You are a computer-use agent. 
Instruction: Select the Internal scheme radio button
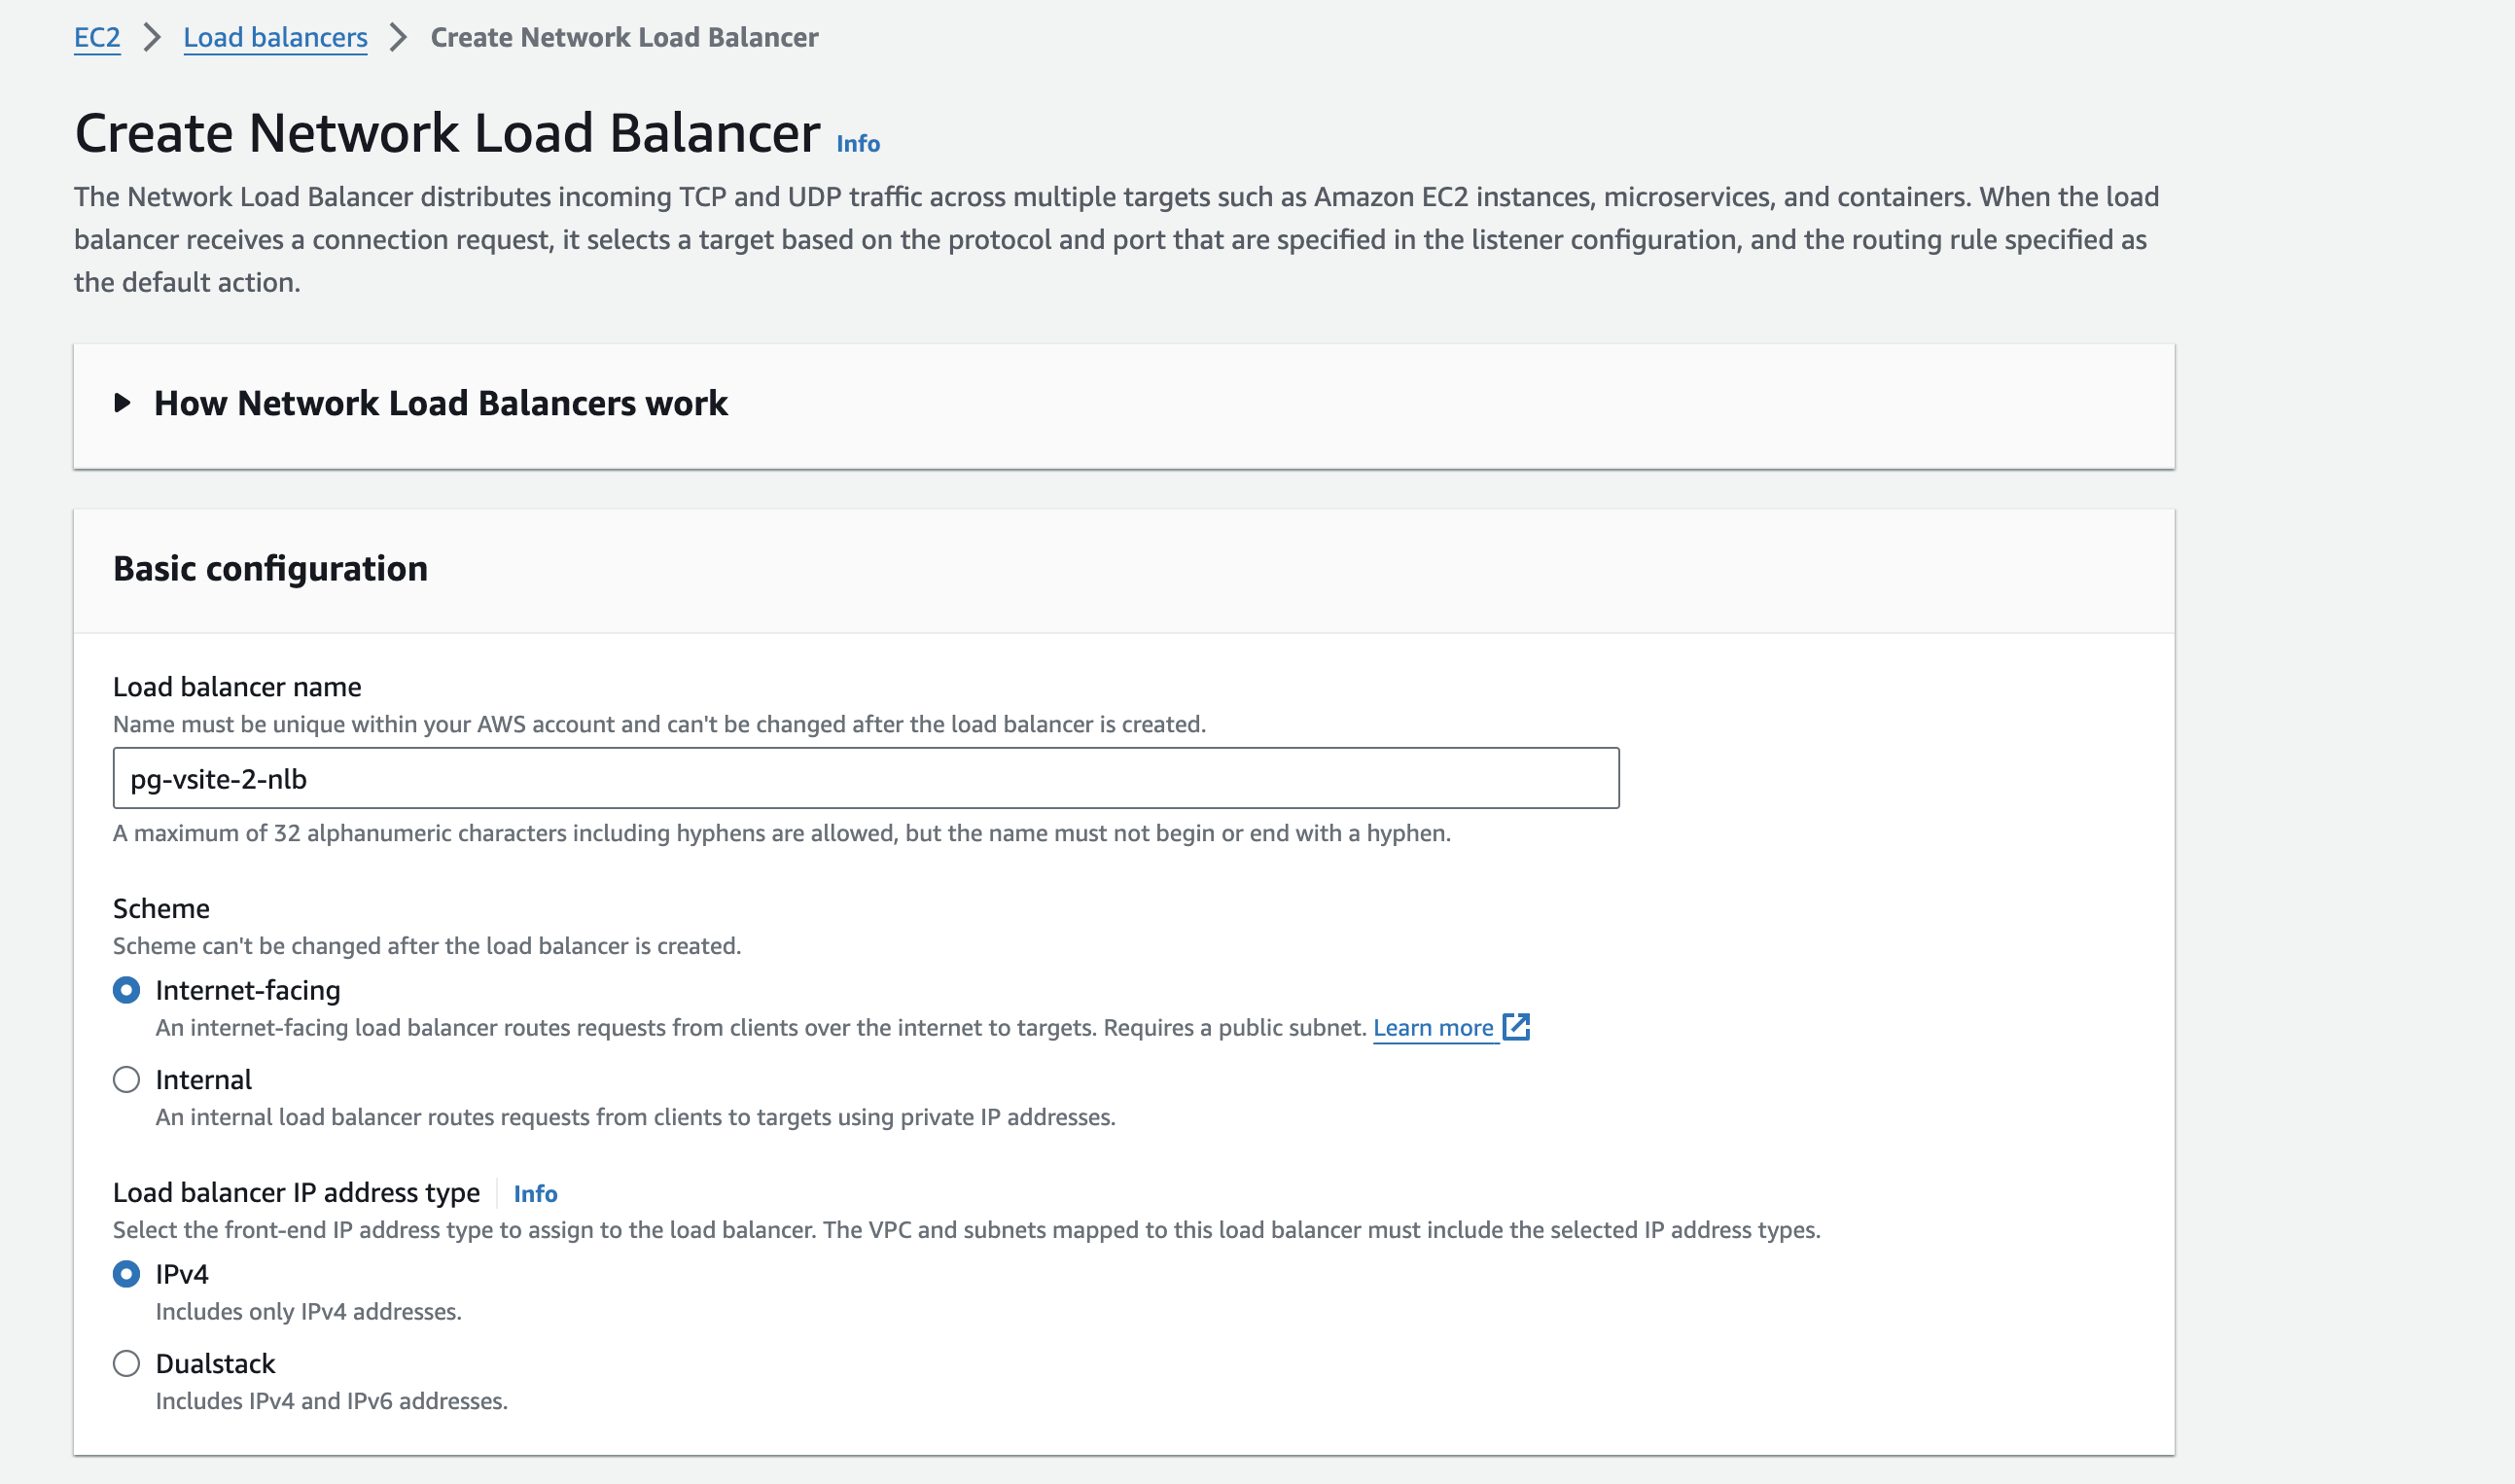pyautogui.click(x=126, y=1080)
